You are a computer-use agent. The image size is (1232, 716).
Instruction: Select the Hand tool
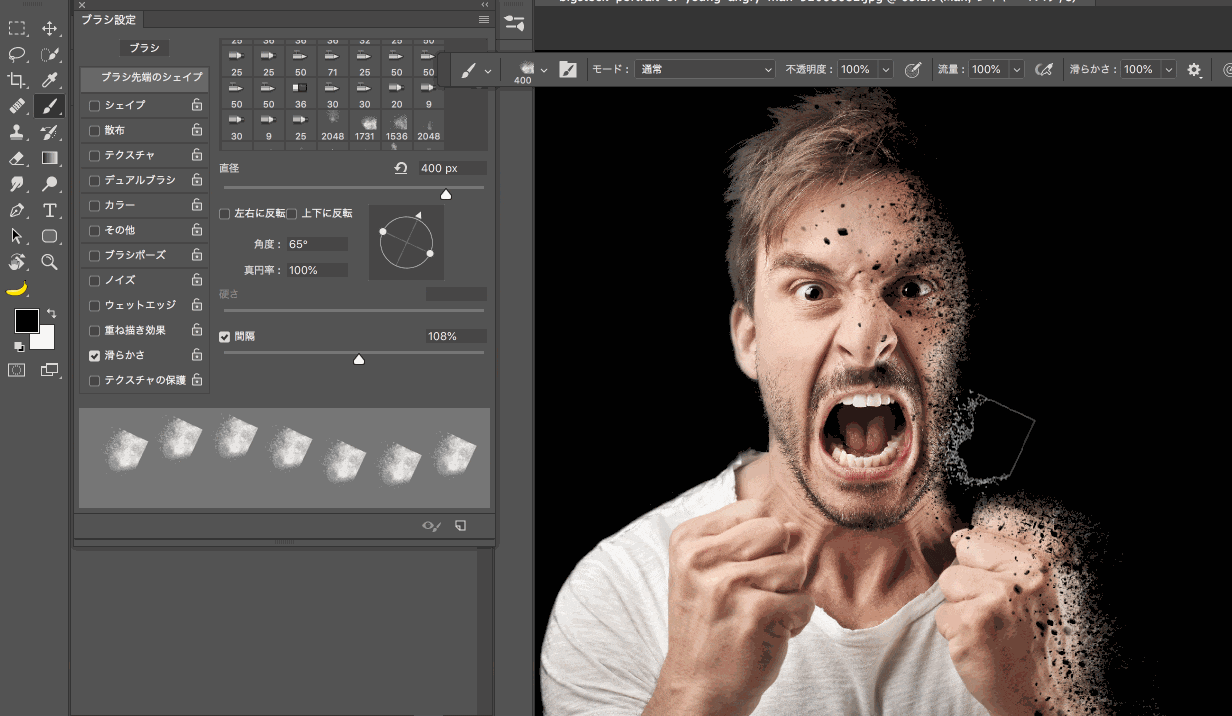coord(17,262)
